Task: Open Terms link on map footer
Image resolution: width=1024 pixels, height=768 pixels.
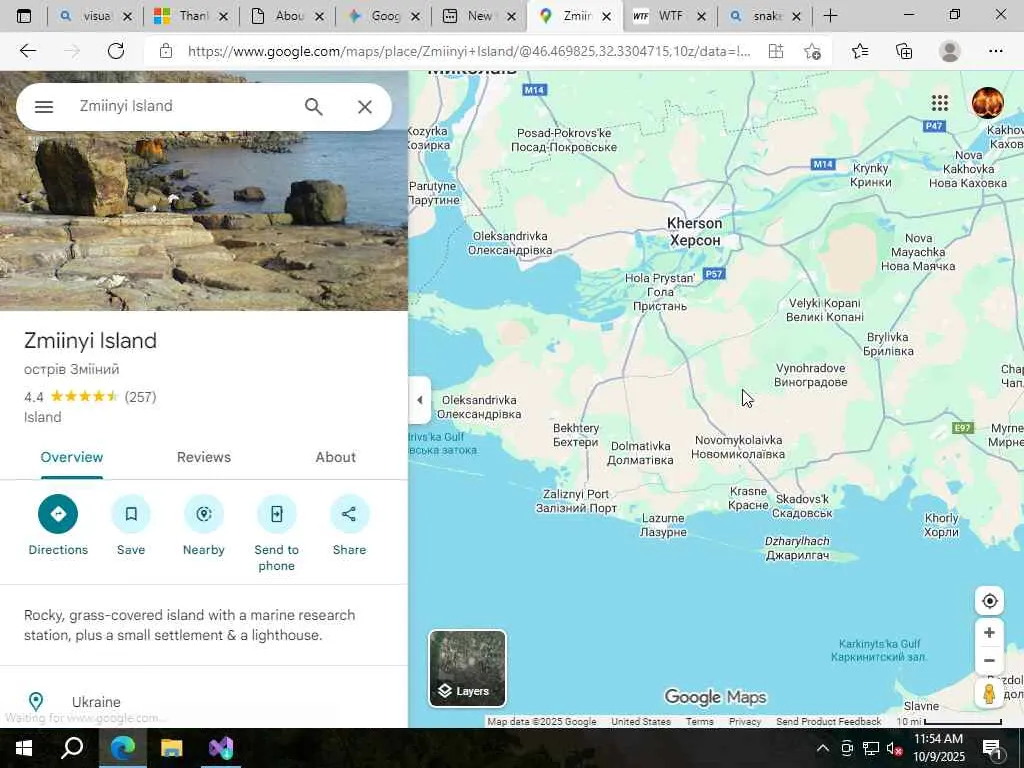Action: pyautogui.click(x=699, y=722)
